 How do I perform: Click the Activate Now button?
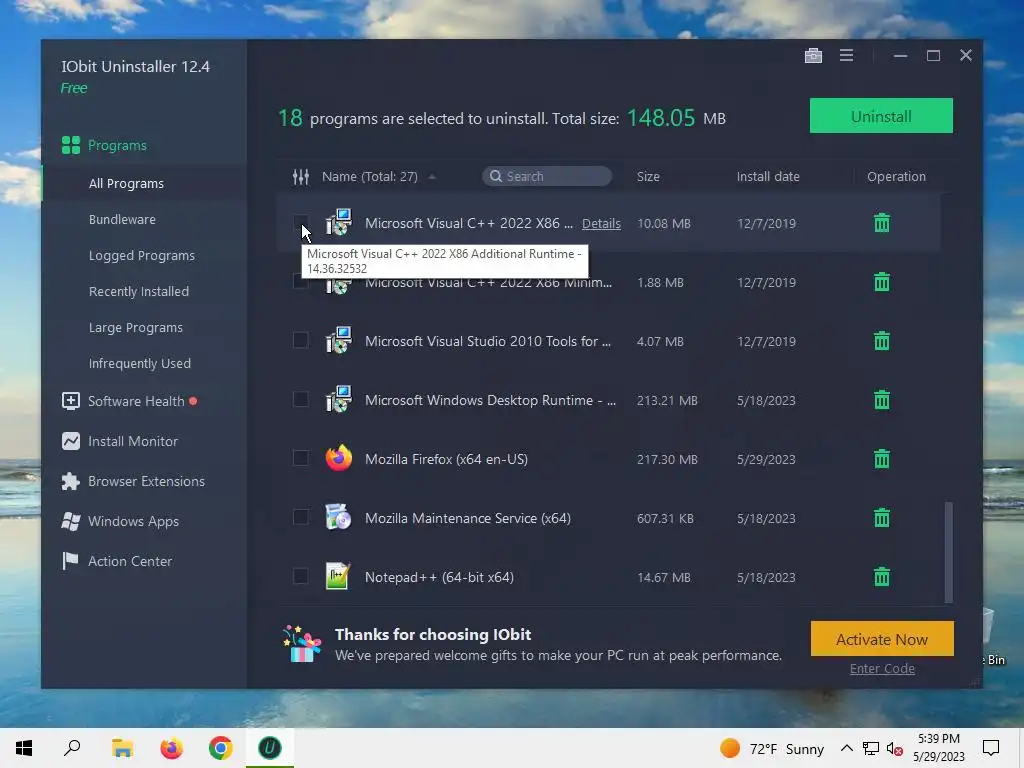coord(882,639)
